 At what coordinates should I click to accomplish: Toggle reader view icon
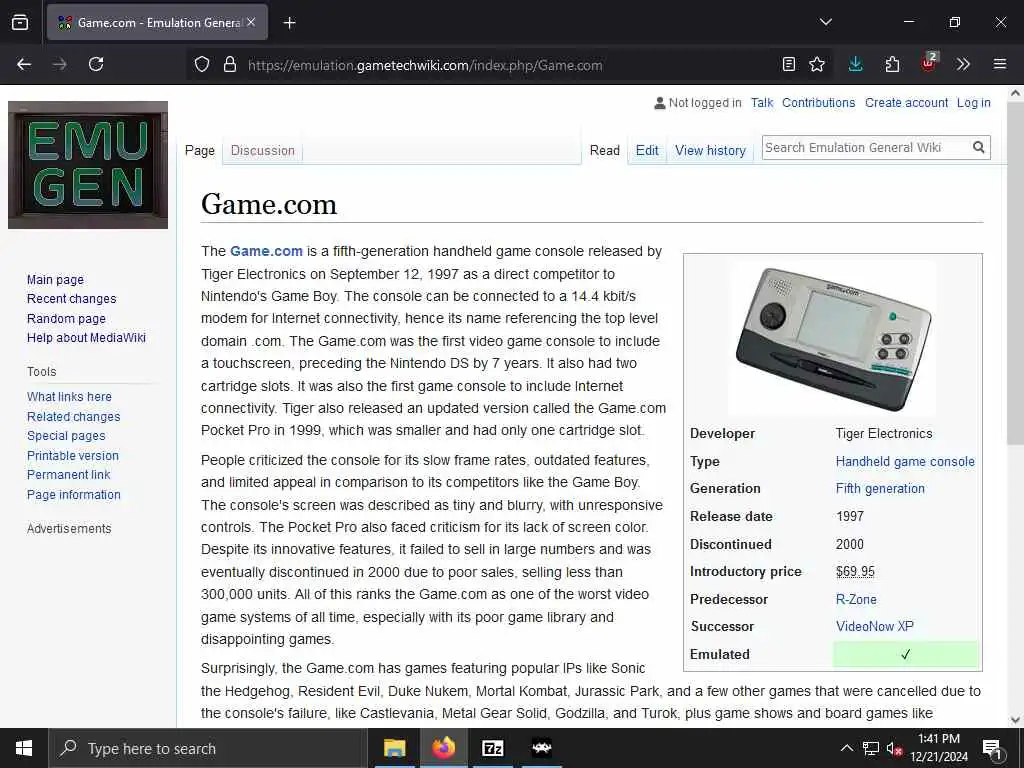point(789,64)
